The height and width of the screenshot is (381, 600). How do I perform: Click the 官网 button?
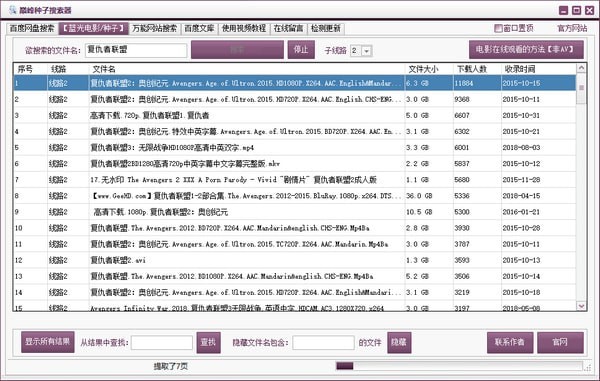tap(560, 342)
